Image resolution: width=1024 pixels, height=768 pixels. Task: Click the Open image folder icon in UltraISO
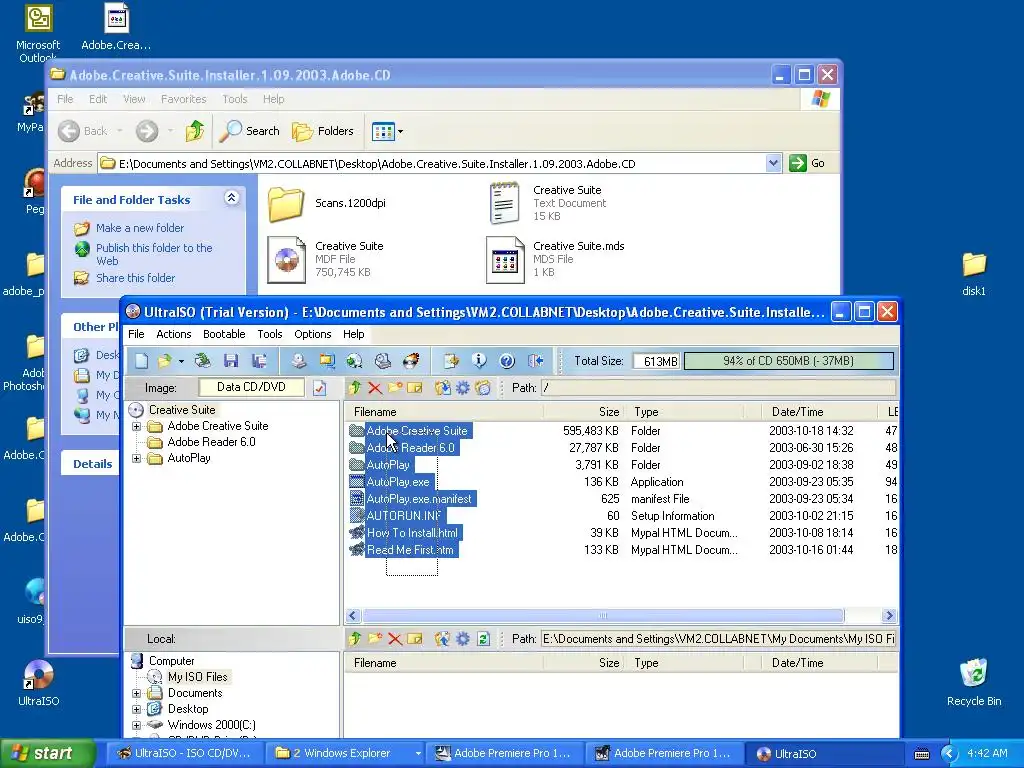165,360
